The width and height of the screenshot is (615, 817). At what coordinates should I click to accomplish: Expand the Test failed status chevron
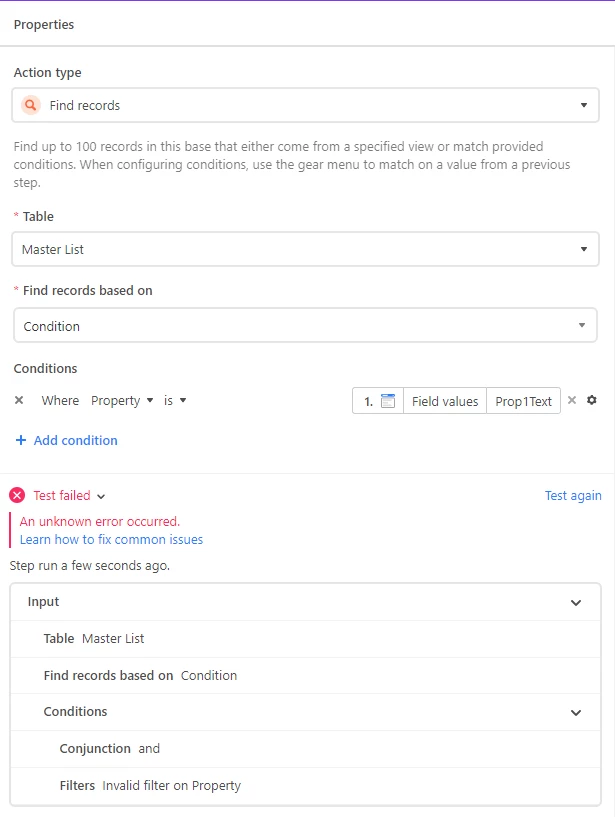(101, 496)
